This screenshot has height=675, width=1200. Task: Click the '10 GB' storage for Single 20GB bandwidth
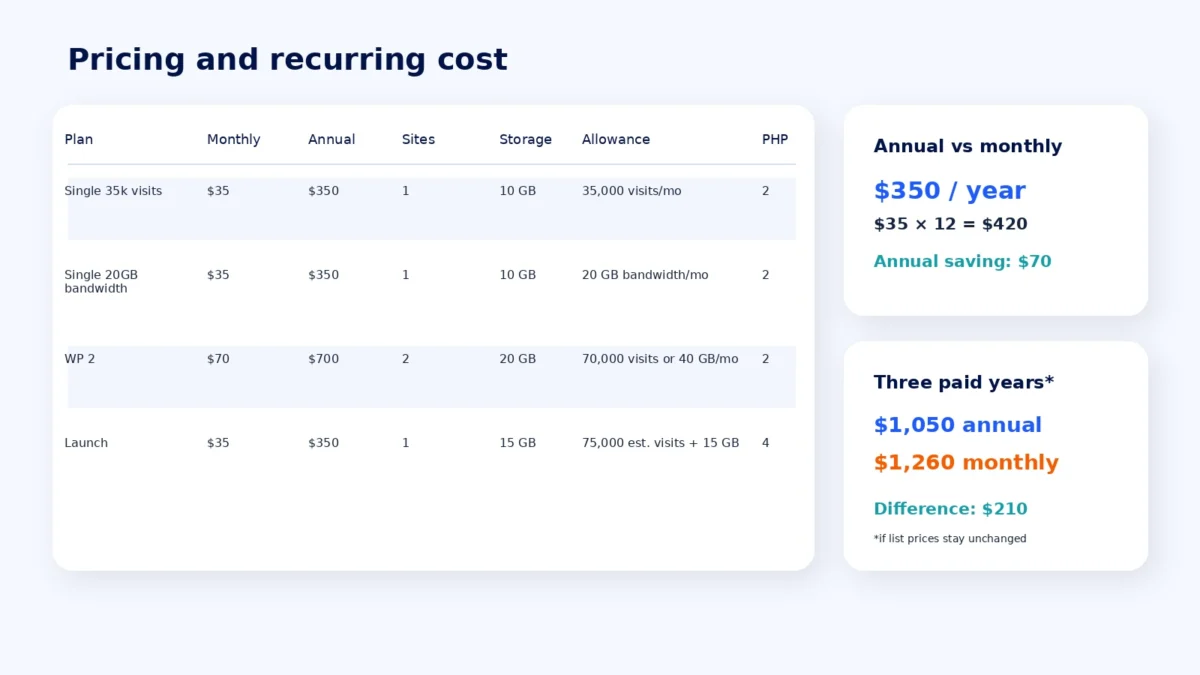(517, 275)
